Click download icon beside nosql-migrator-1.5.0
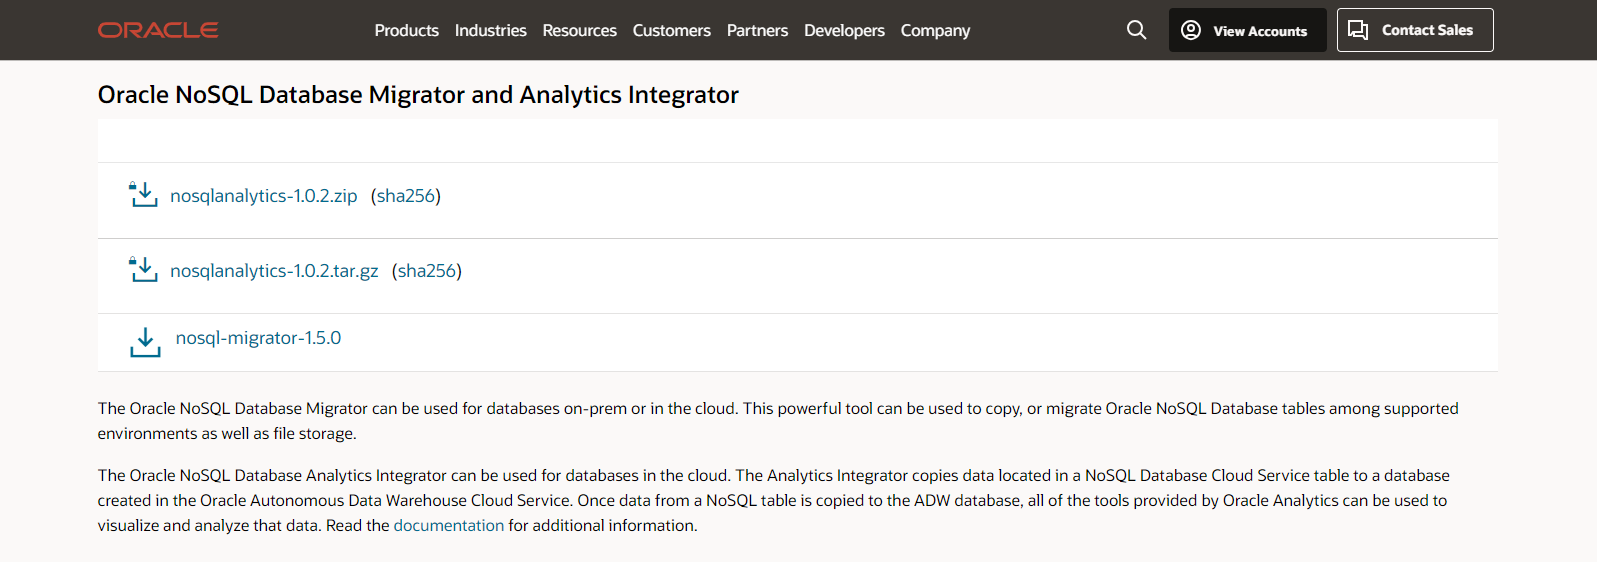This screenshot has width=1597, height=562. (x=145, y=342)
